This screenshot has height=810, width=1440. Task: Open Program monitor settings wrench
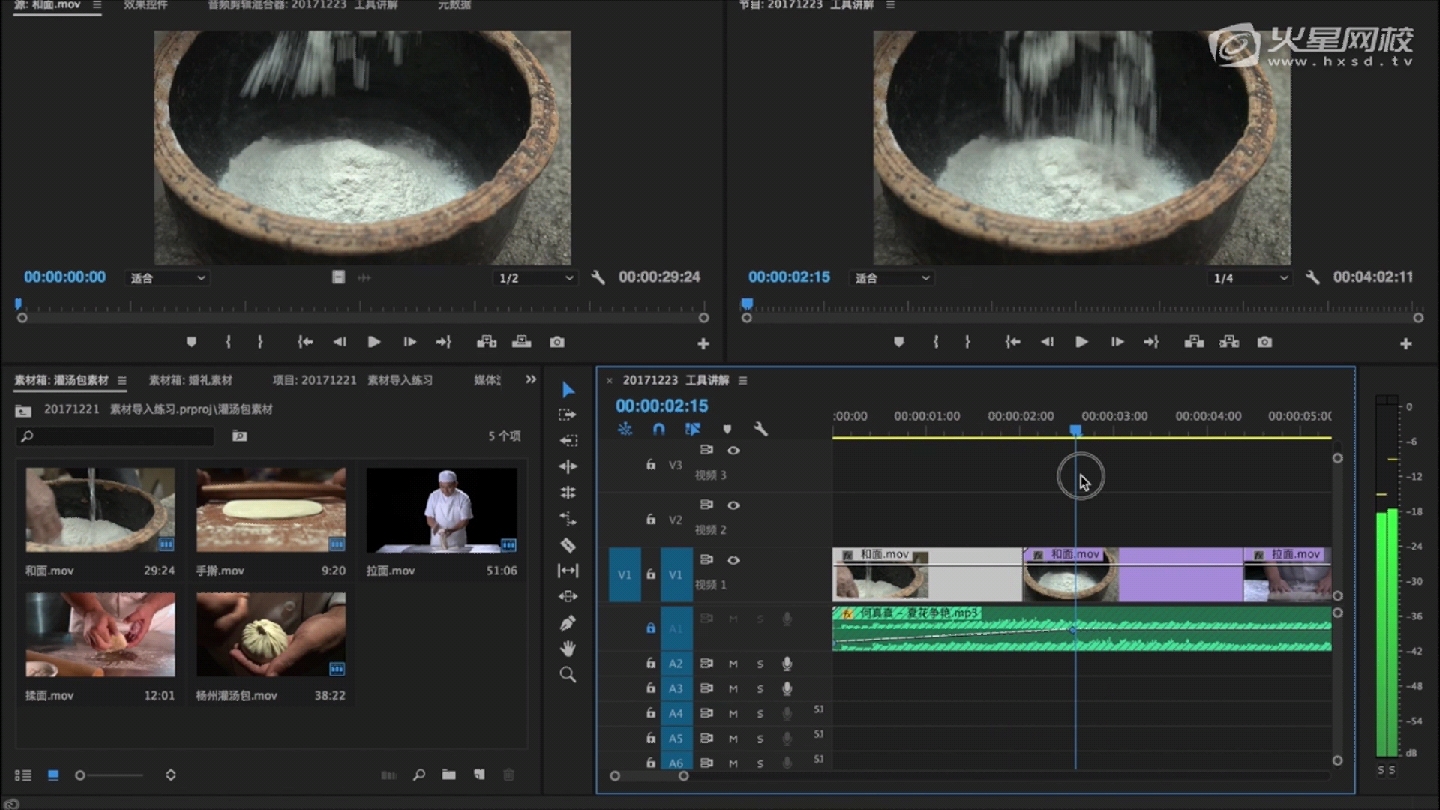pyautogui.click(x=1313, y=278)
